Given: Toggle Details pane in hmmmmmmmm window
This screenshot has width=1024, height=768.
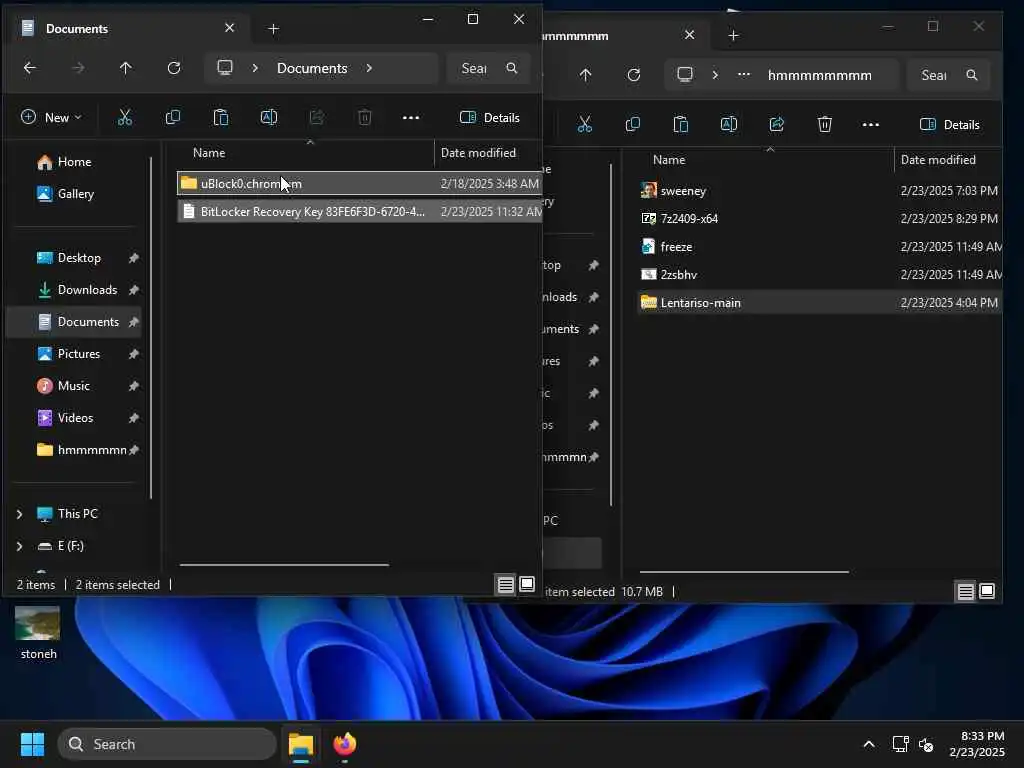Looking at the screenshot, I should (950, 125).
